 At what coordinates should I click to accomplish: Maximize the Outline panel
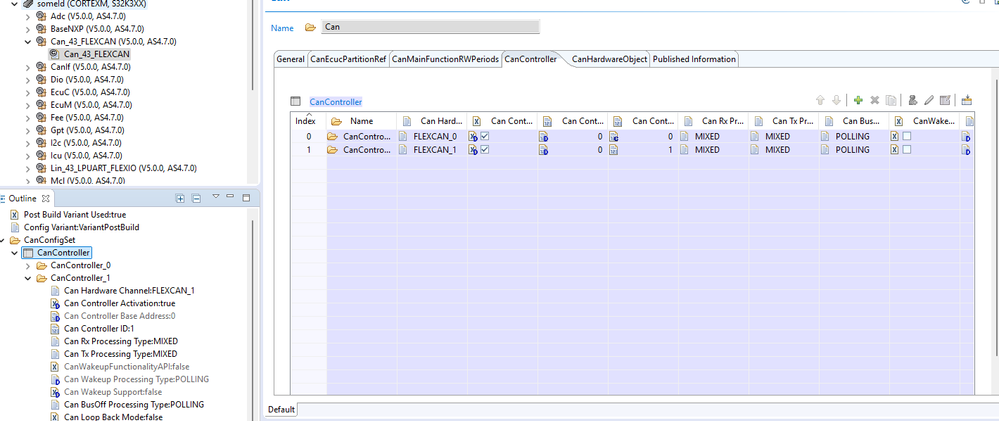246,197
